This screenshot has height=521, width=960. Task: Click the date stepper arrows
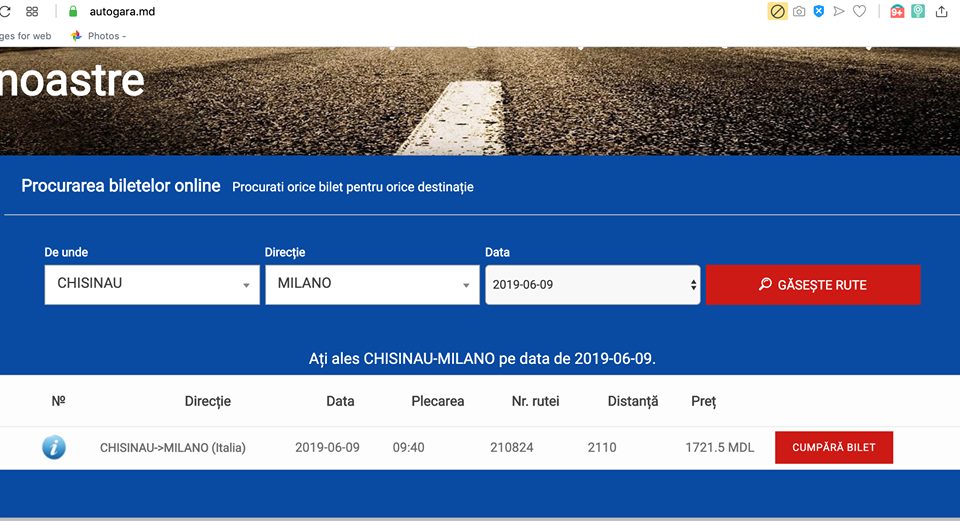click(x=693, y=285)
